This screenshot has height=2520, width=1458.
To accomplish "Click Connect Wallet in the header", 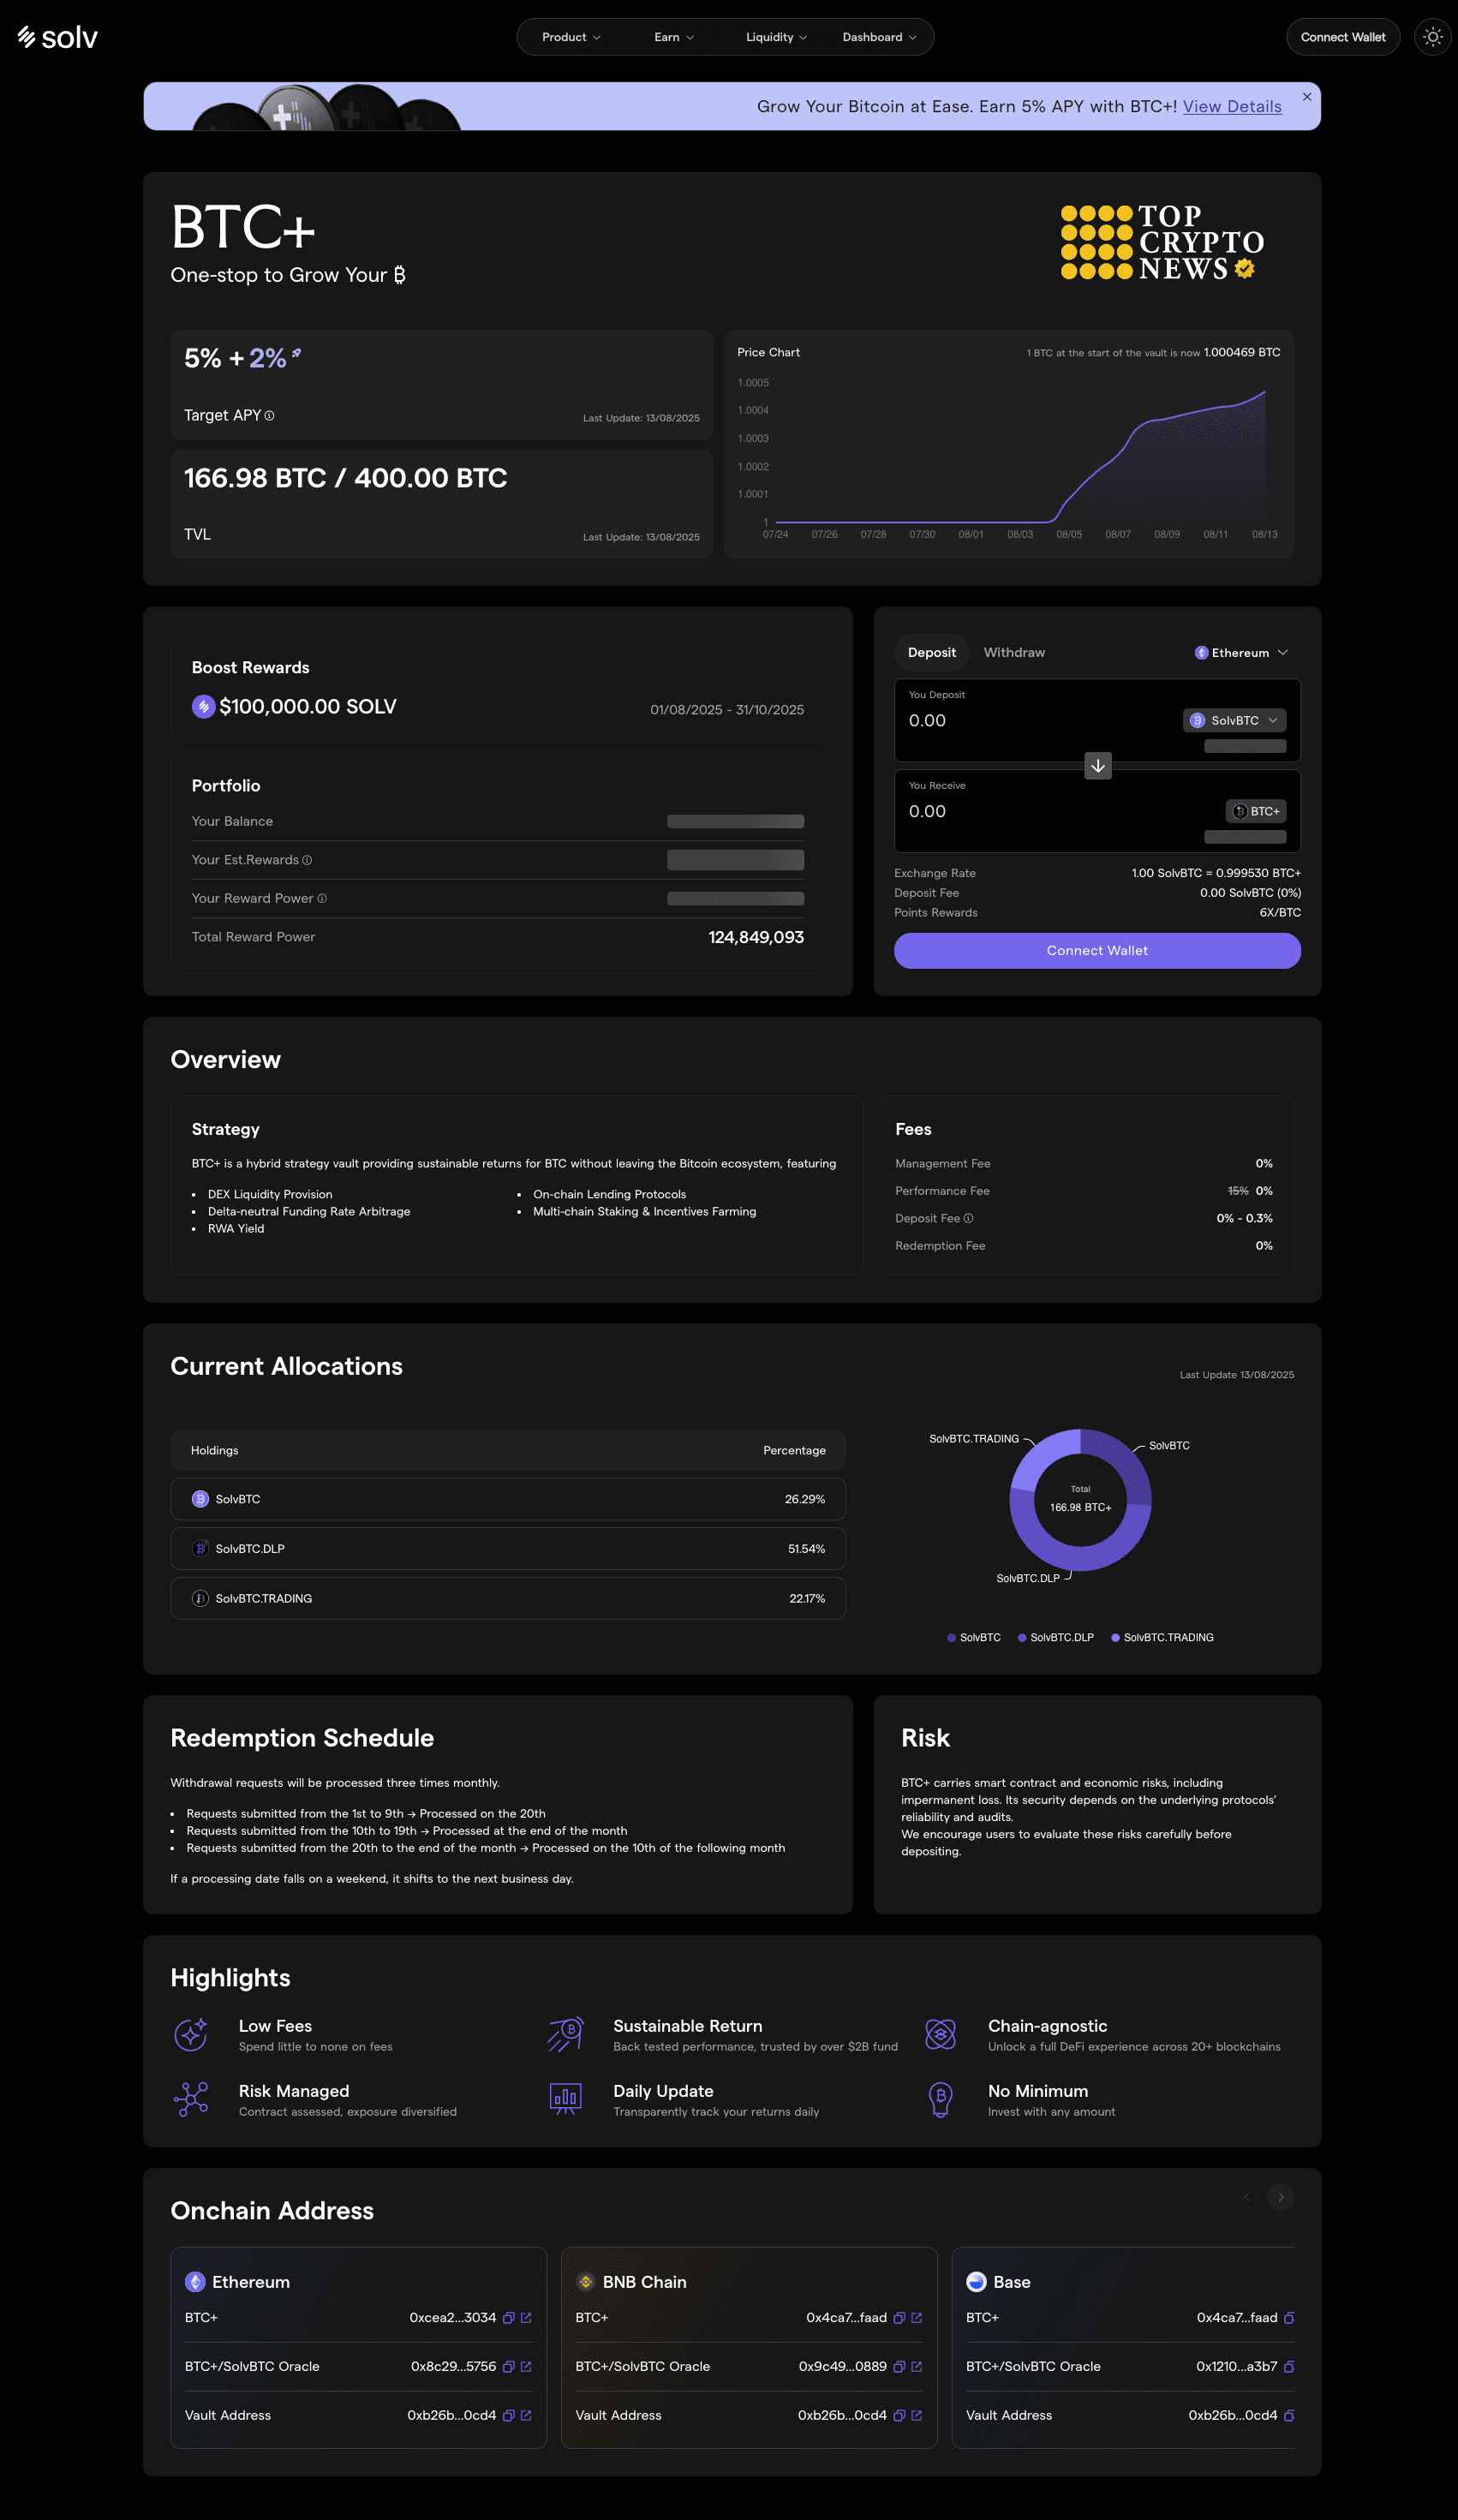I will [x=1342, y=37].
